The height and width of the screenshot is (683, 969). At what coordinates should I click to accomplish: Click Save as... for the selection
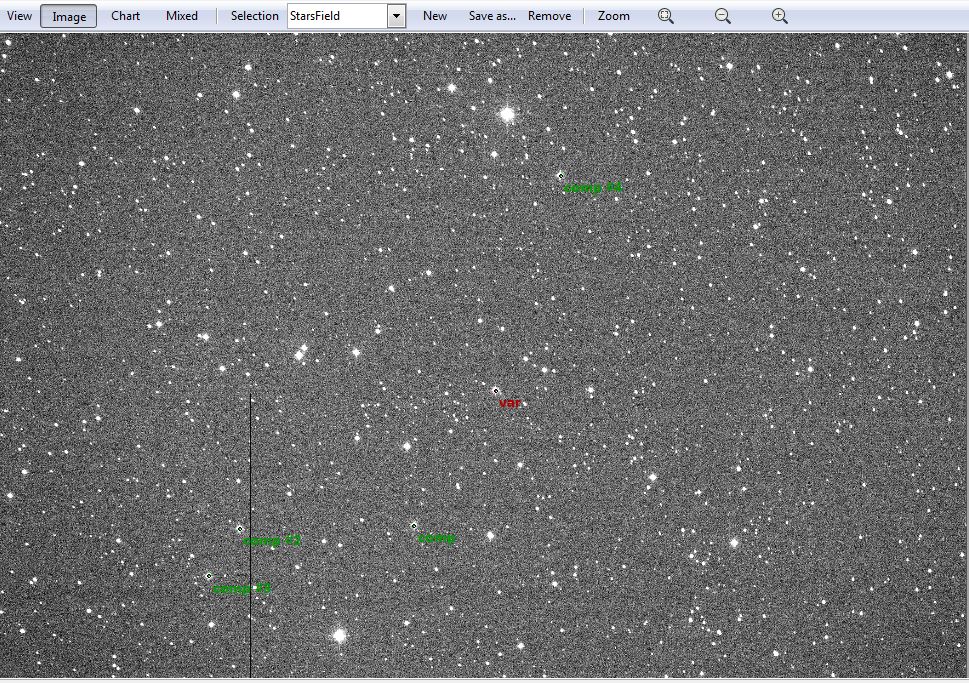coord(492,16)
